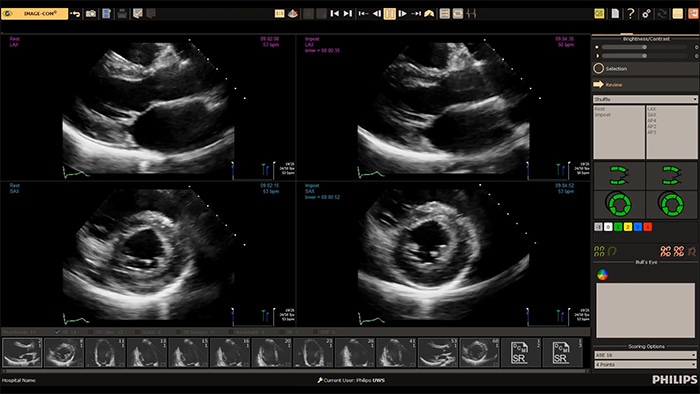Choose the gray -1 score swatch
Viewport: 700px width, 394px height.
pos(599,227)
